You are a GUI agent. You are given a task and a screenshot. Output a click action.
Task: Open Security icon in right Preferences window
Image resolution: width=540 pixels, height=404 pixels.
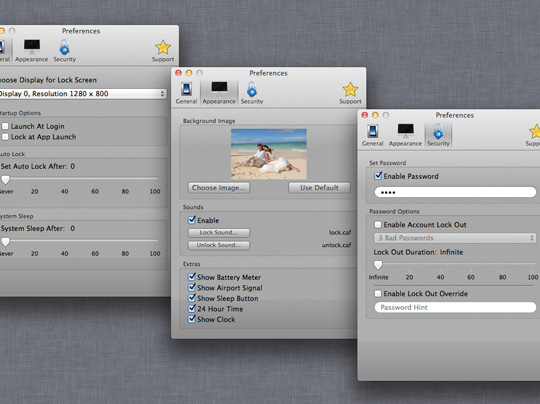(x=438, y=135)
